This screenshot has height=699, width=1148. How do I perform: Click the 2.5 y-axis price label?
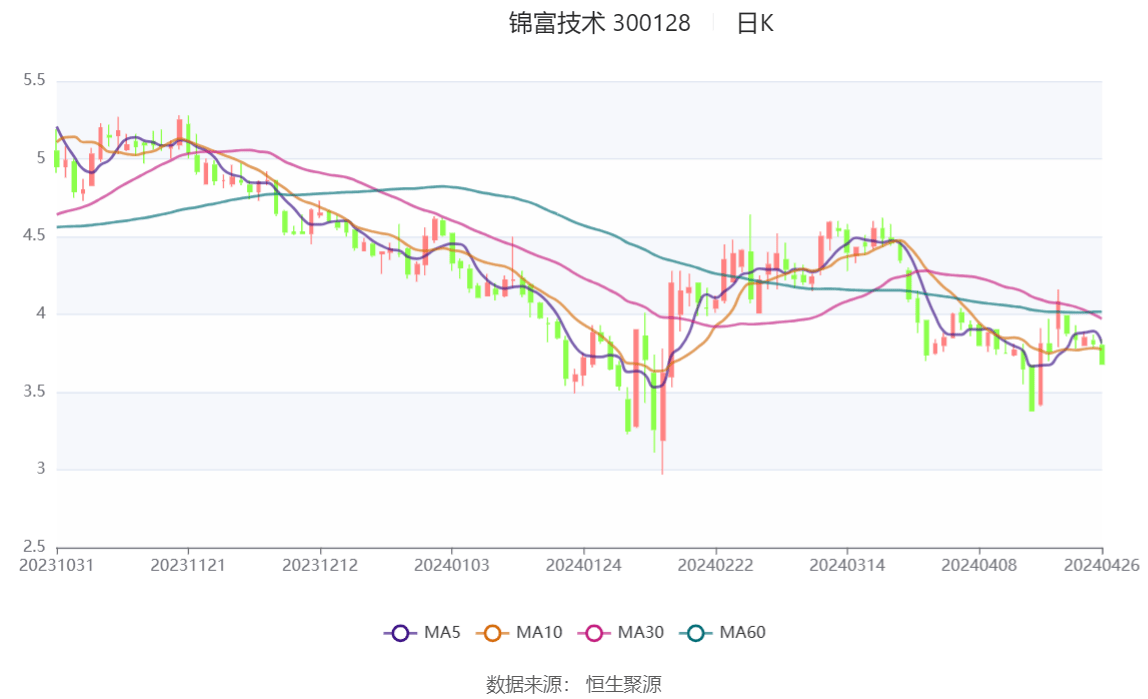tap(34, 546)
